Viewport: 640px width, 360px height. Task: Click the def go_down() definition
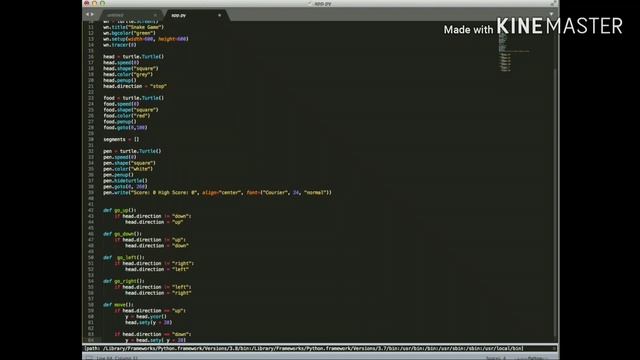pos(122,234)
